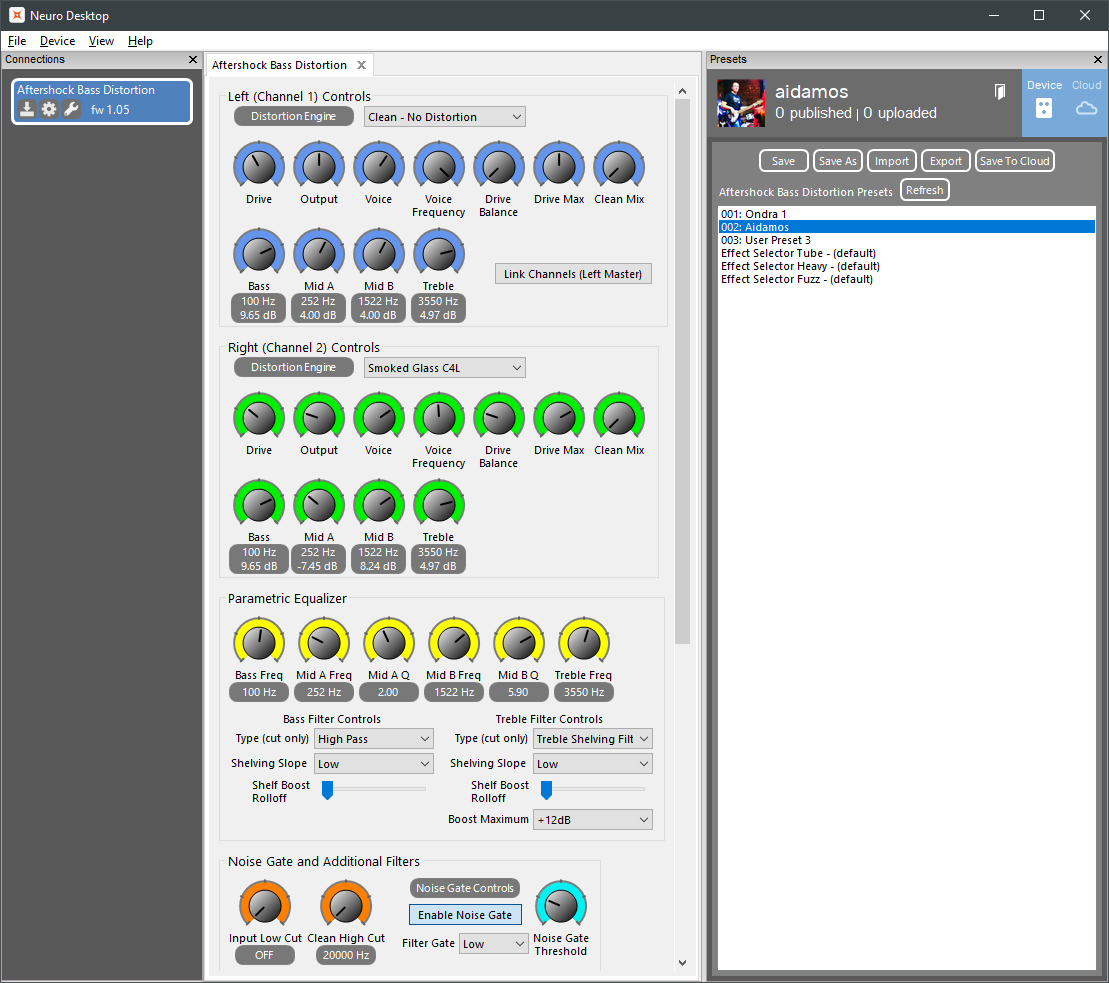Open the File menu
The width and height of the screenshot is (1109, 983).
click(17, 41)
